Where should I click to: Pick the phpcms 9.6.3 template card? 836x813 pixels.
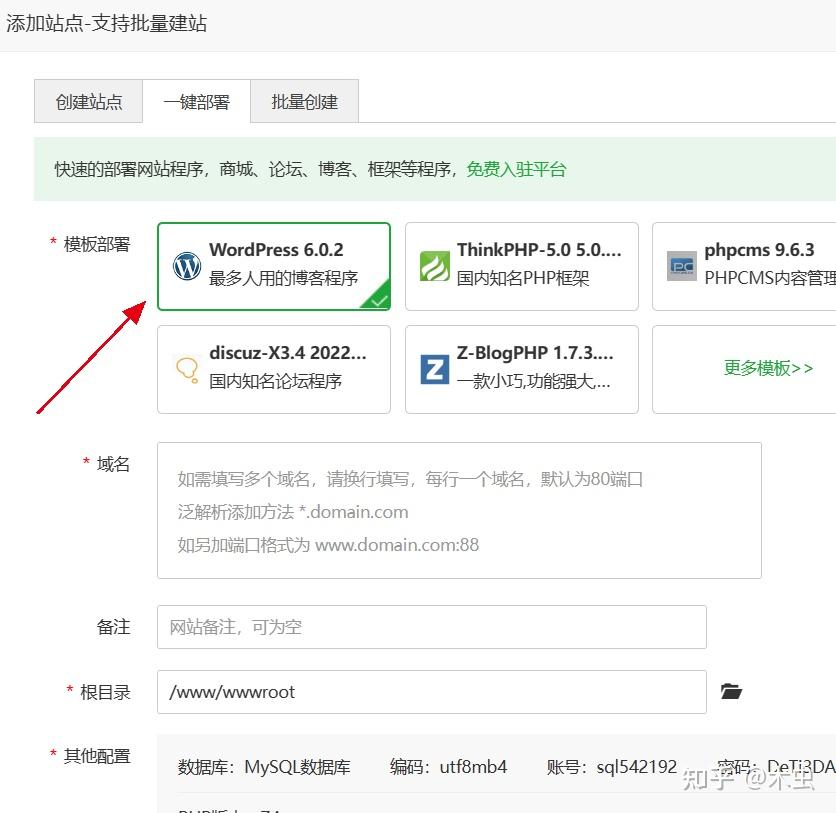click(744, 266)
